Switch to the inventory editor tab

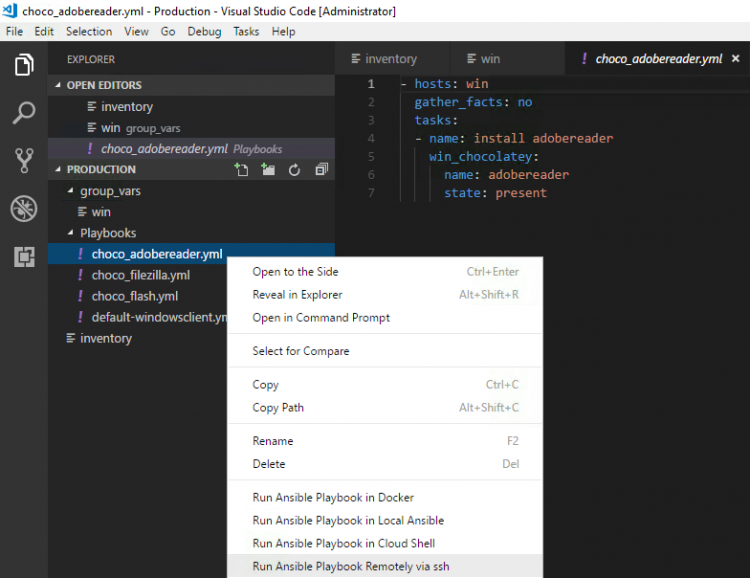point(392,58)
